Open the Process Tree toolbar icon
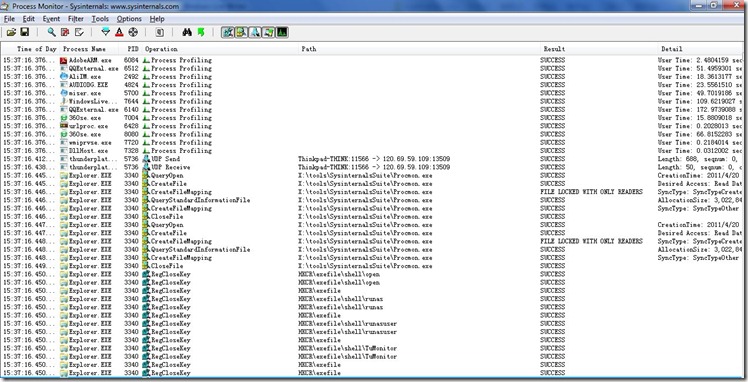748x382 pixels. 159,32
